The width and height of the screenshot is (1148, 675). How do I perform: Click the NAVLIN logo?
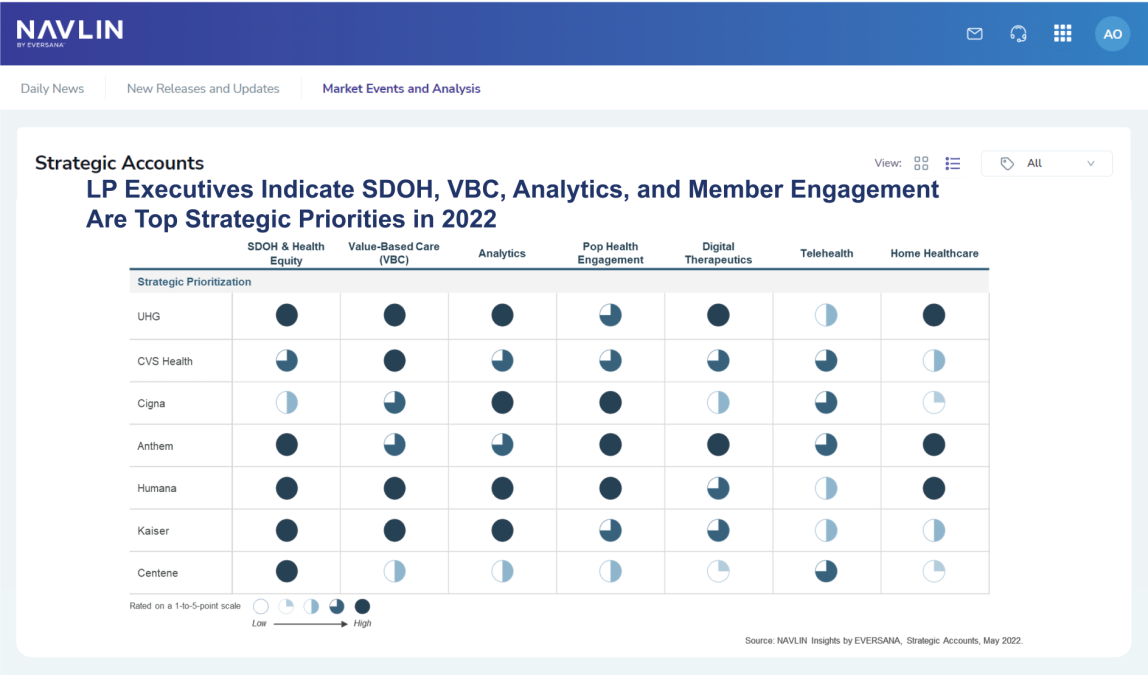coord(70,33)
